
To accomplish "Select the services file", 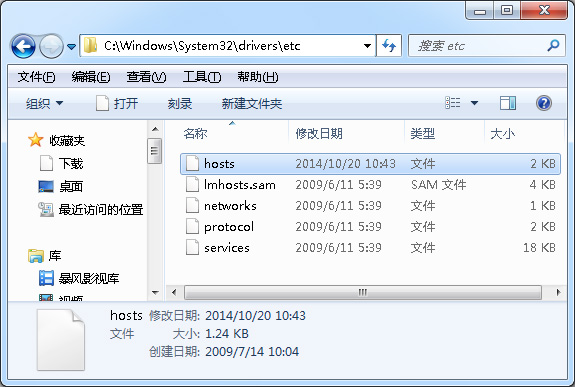I will tap(370, 248).
